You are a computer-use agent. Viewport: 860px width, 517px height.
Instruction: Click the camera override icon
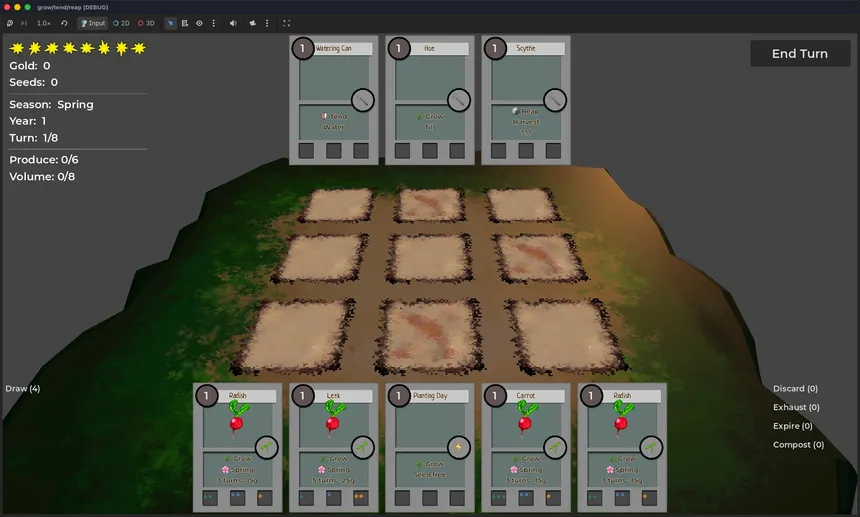point(252,23)
